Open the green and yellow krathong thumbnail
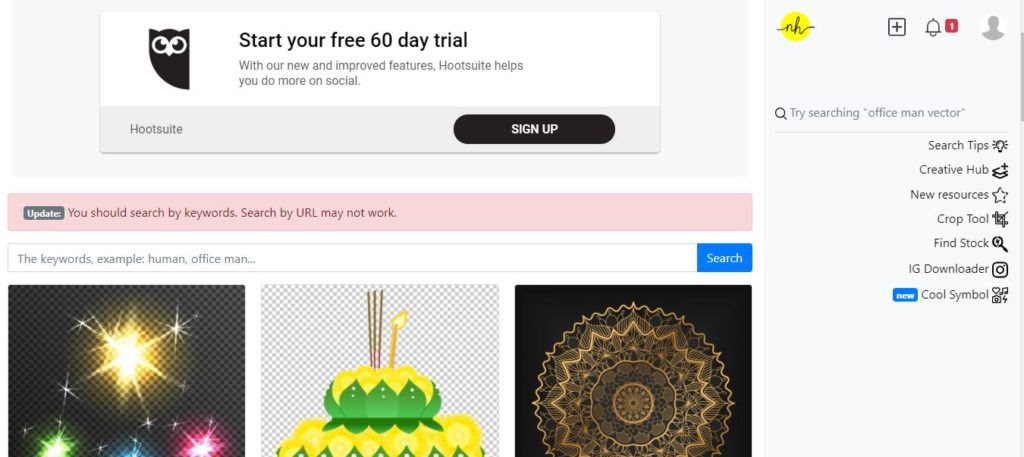 (x=380, y=371)
